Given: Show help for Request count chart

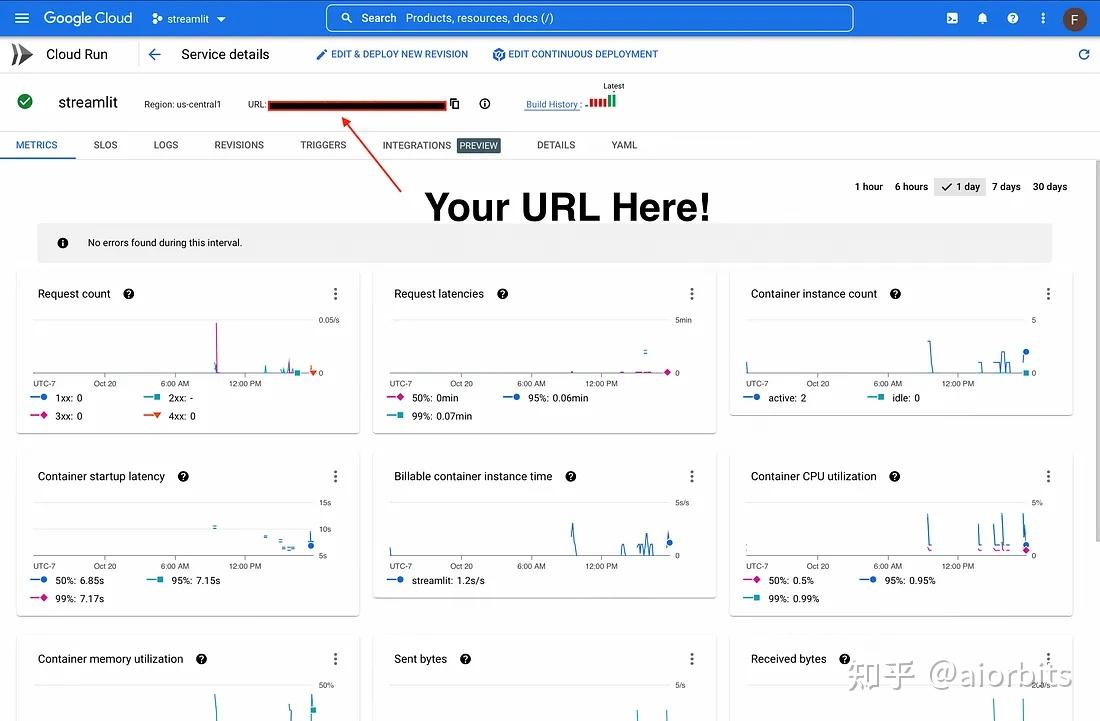Looking at the screenshot, I should [128, 294].
